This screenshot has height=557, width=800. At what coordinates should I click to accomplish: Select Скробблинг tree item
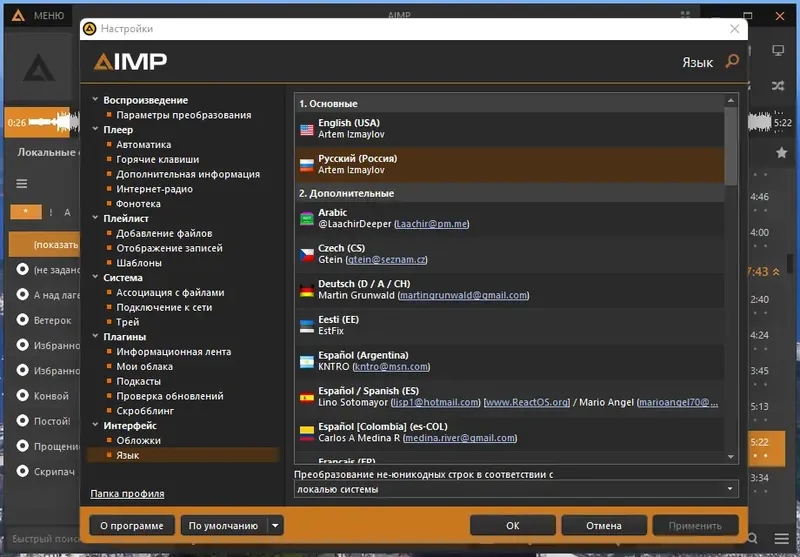coord(145,411)
